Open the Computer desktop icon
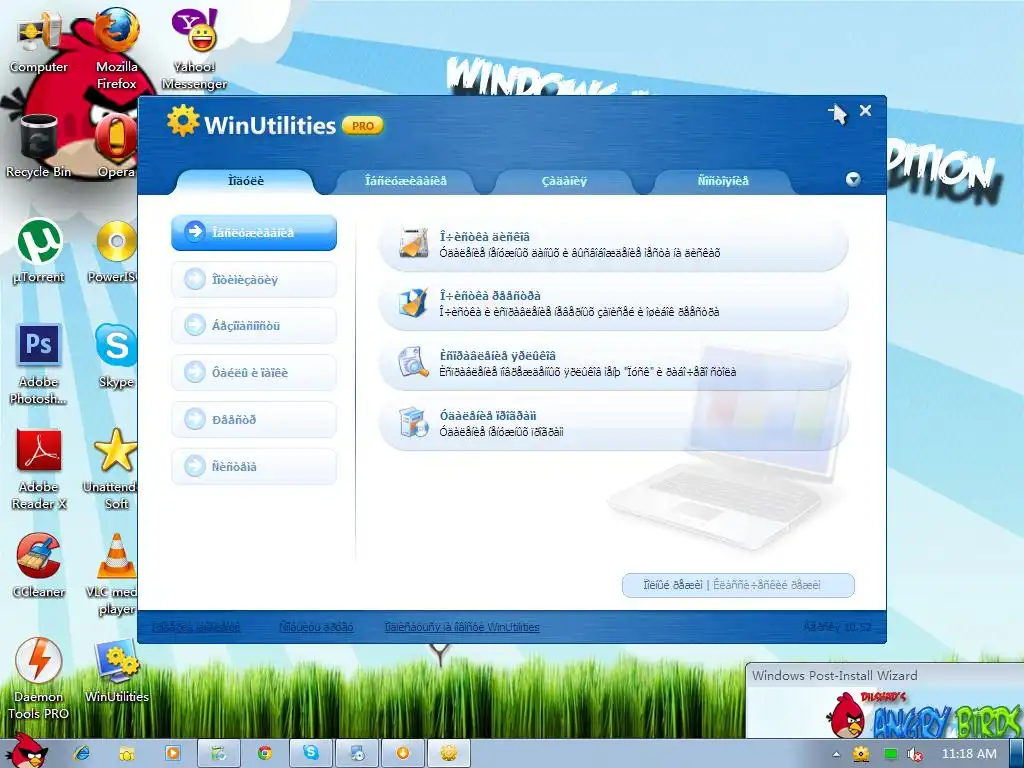The height and width of the screenshot is (768, 1024). [39, 42]
